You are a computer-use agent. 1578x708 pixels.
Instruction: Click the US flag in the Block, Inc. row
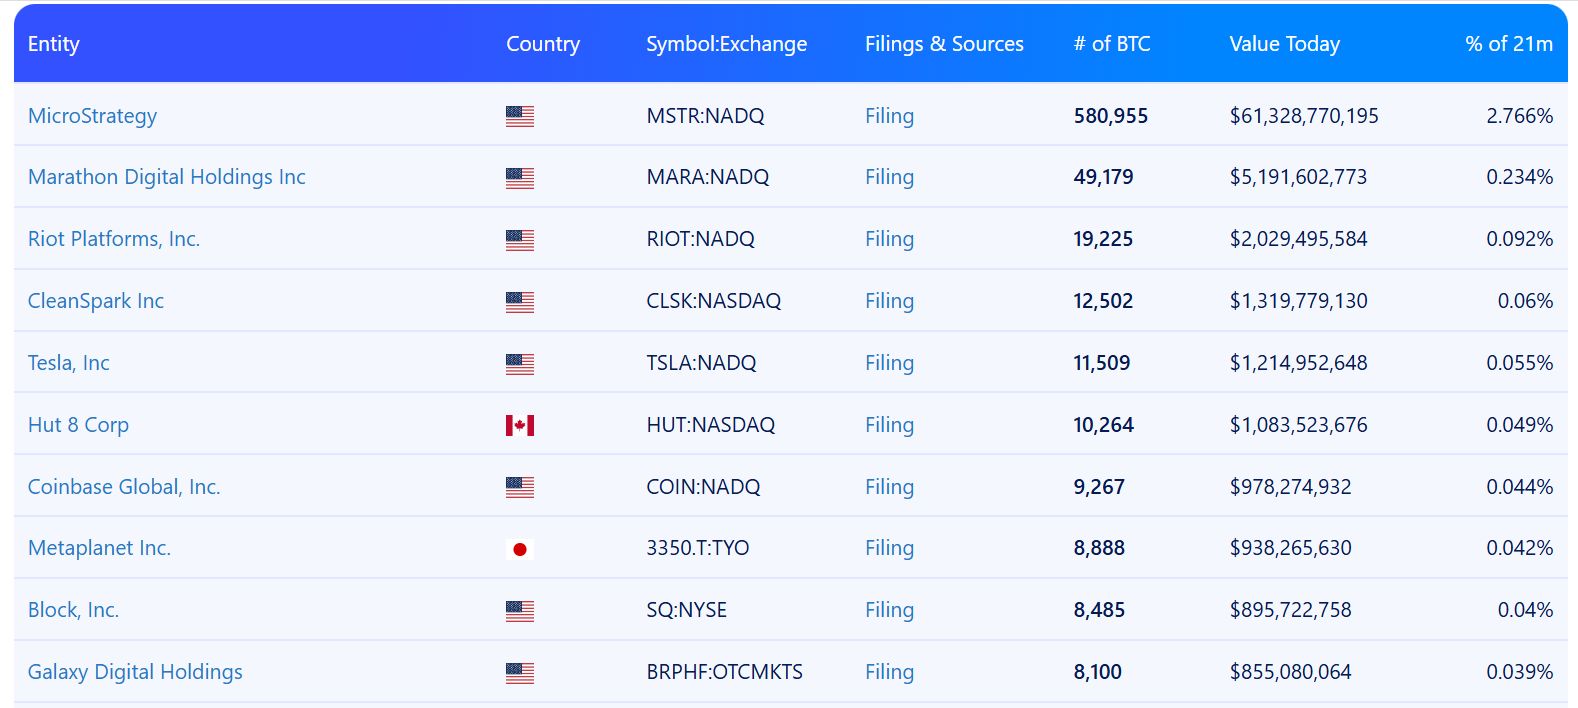pos(520,610)
